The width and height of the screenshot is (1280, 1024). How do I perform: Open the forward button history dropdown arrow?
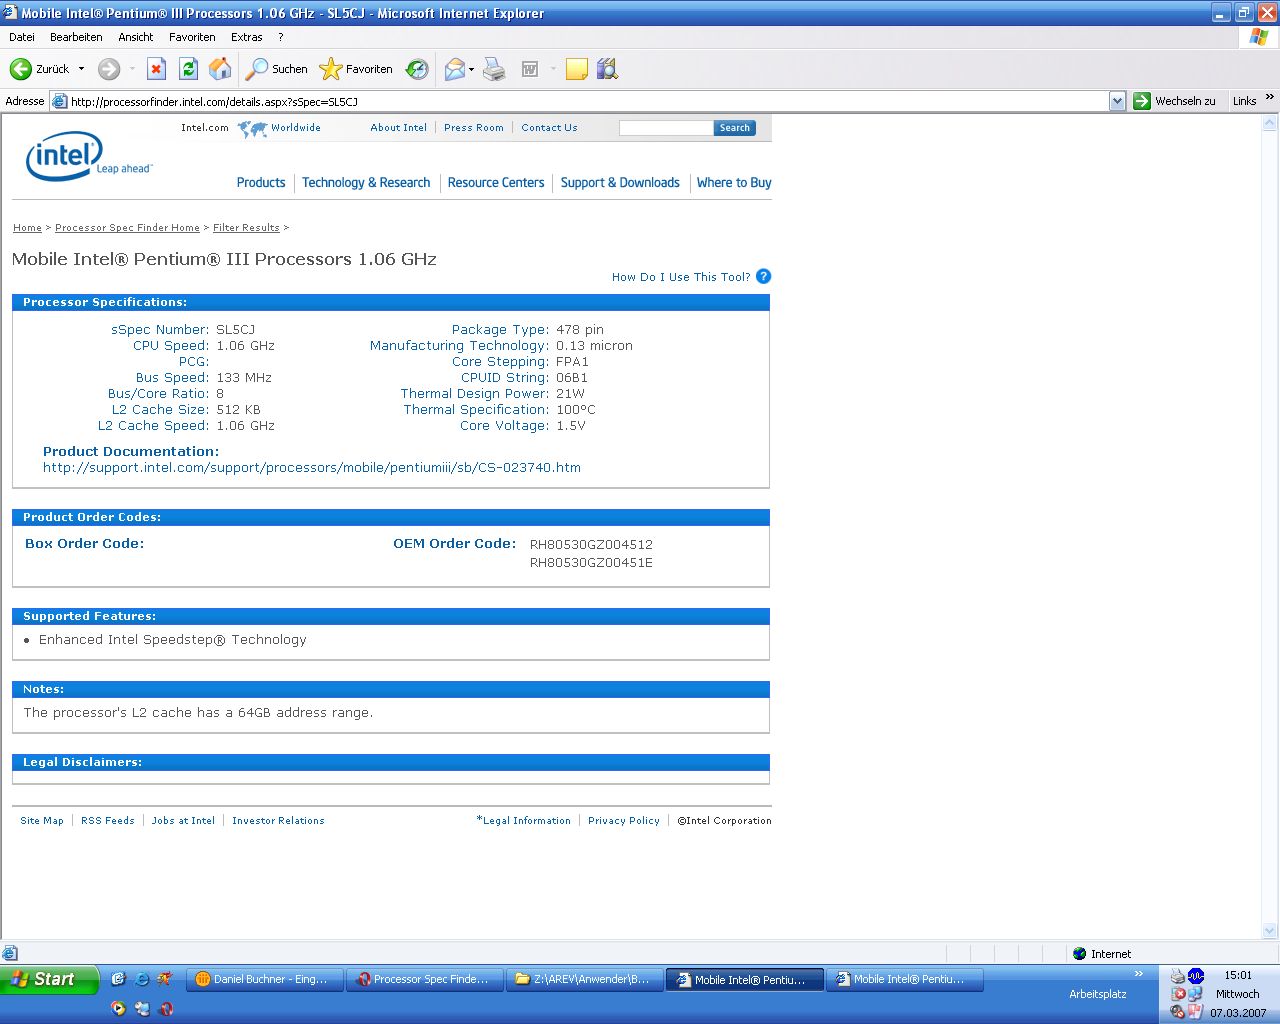pyautogui.click(x=131, y=69)
